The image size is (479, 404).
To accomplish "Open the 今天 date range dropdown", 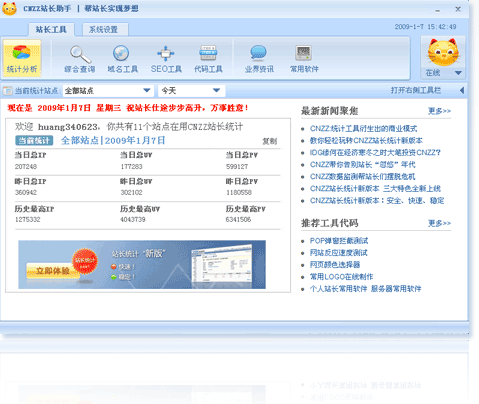I will point(191,91).
